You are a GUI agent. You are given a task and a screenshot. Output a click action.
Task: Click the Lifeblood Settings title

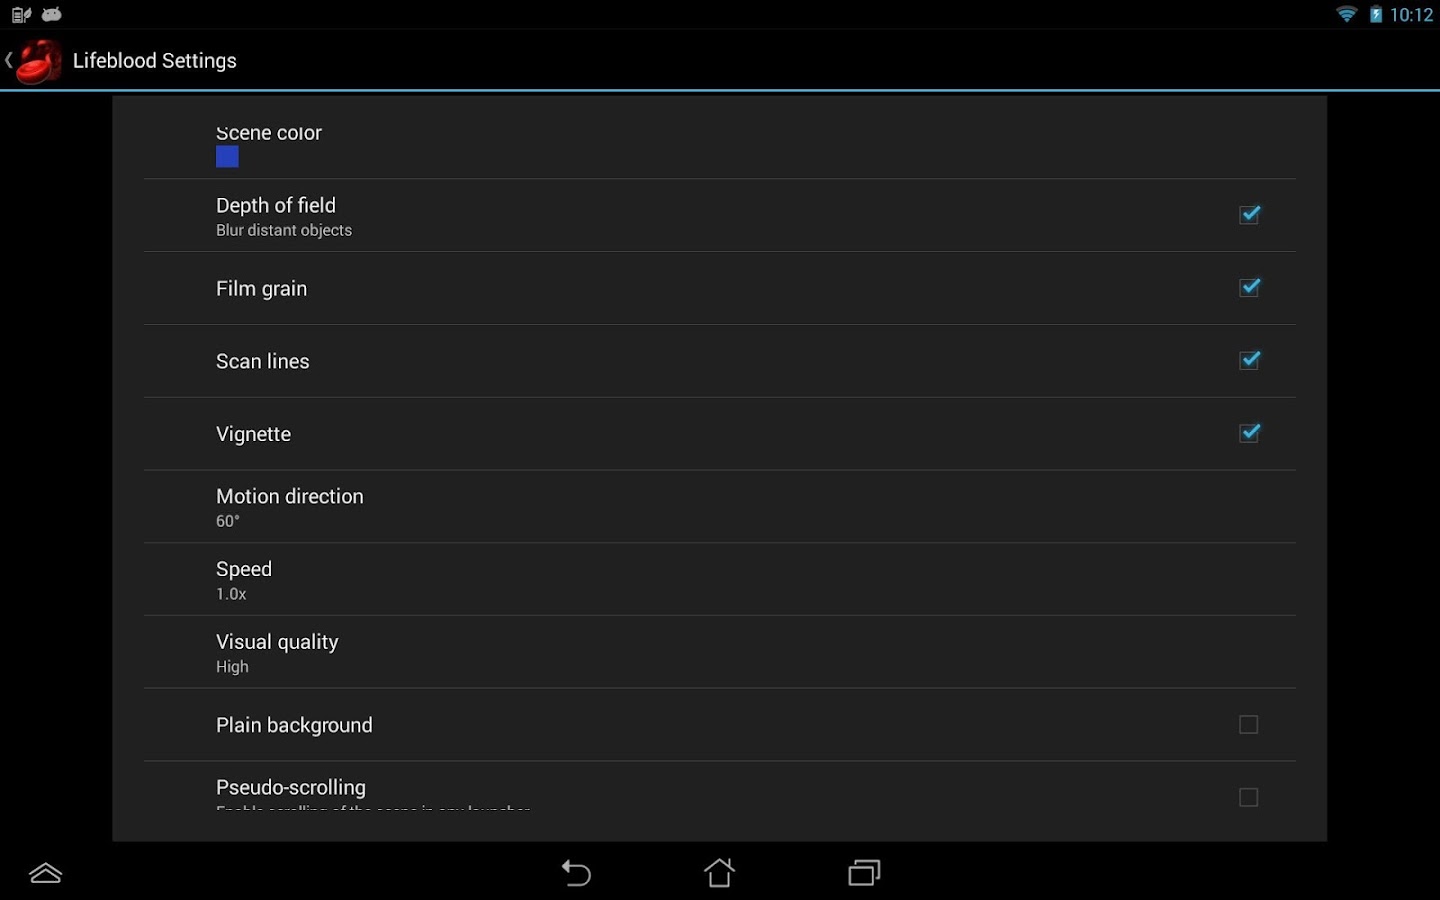(155, 61)
